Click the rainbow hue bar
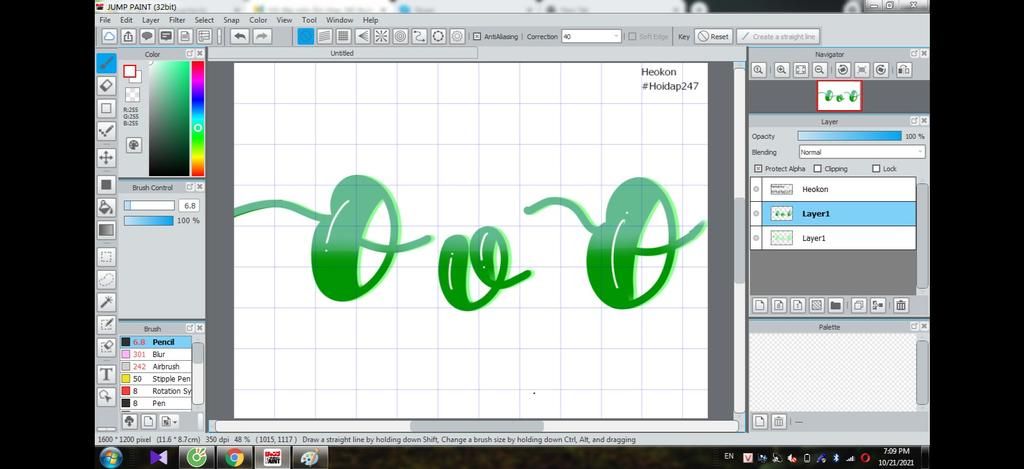Image resolution: width=1024 pixels, height=469 pixels. (198, 119)
